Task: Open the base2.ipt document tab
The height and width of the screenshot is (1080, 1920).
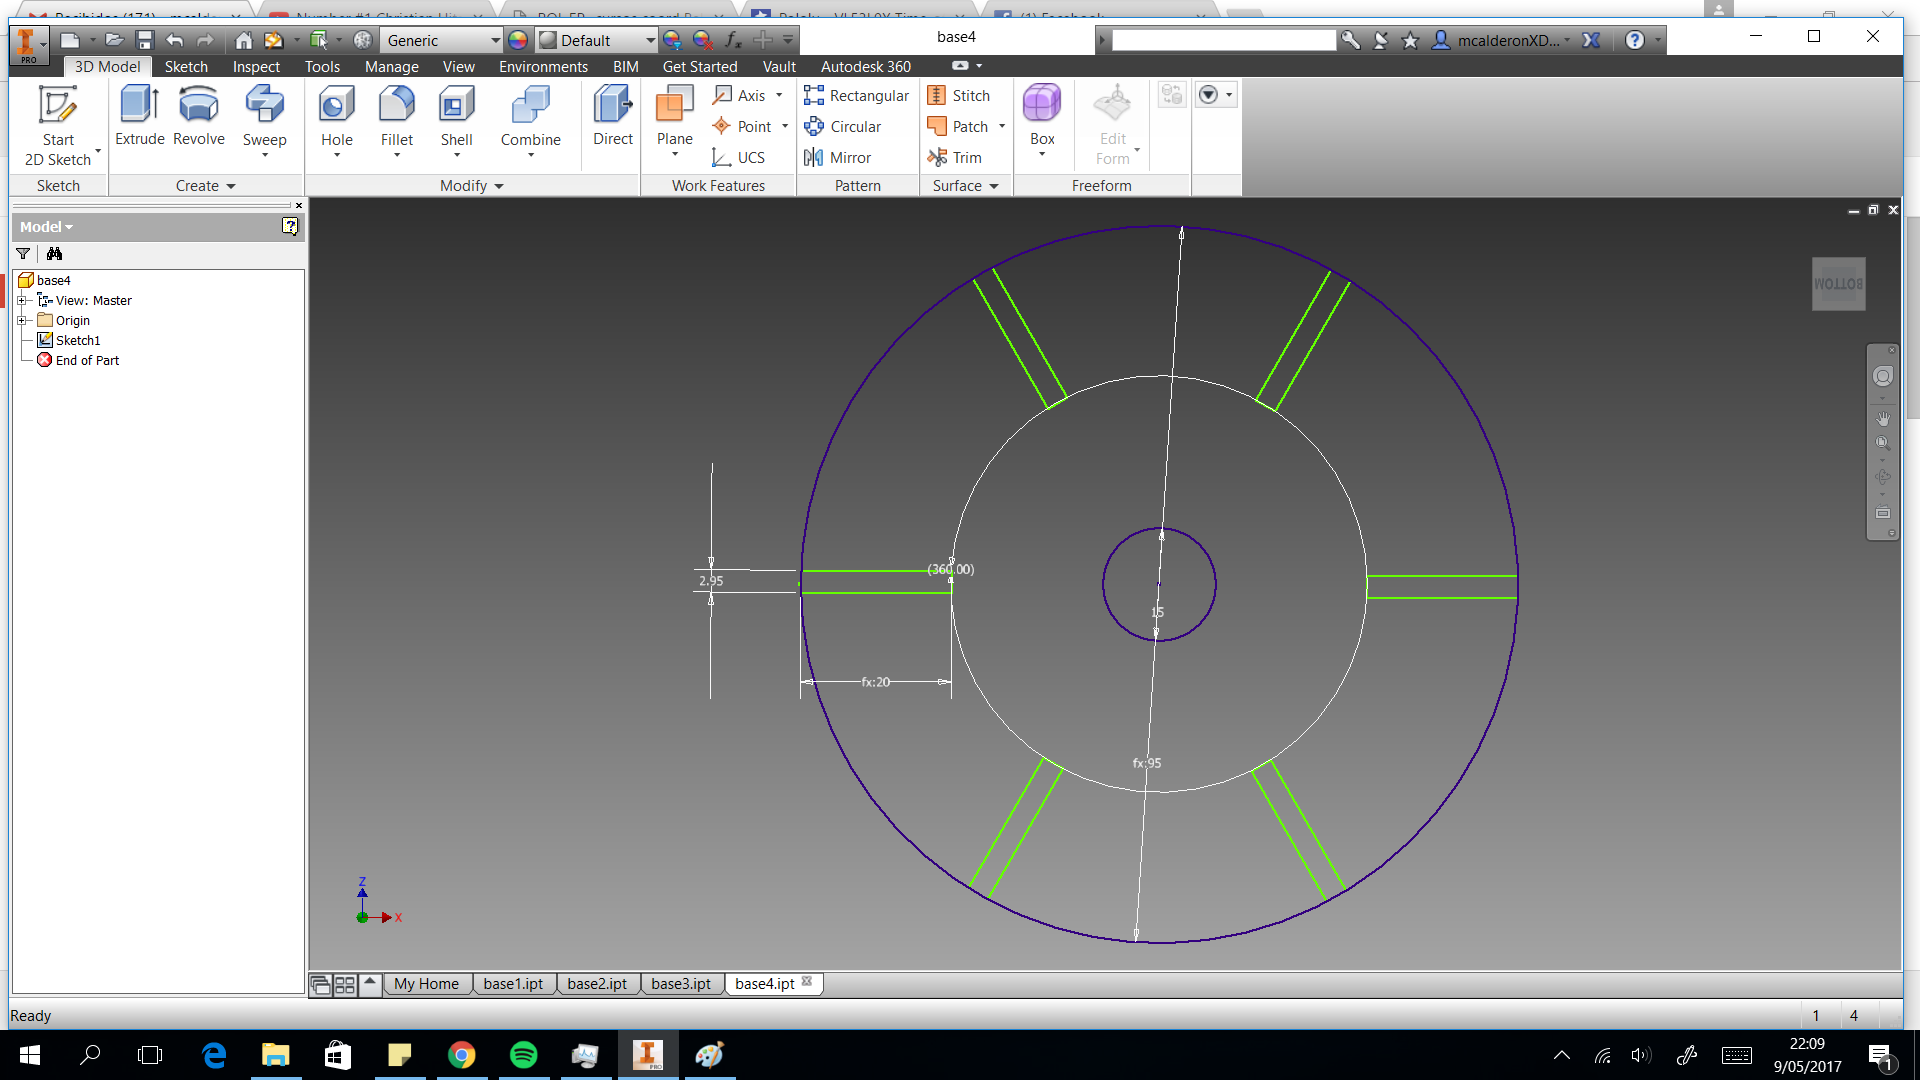Action: pyautogui.click(x=597, y=984)
